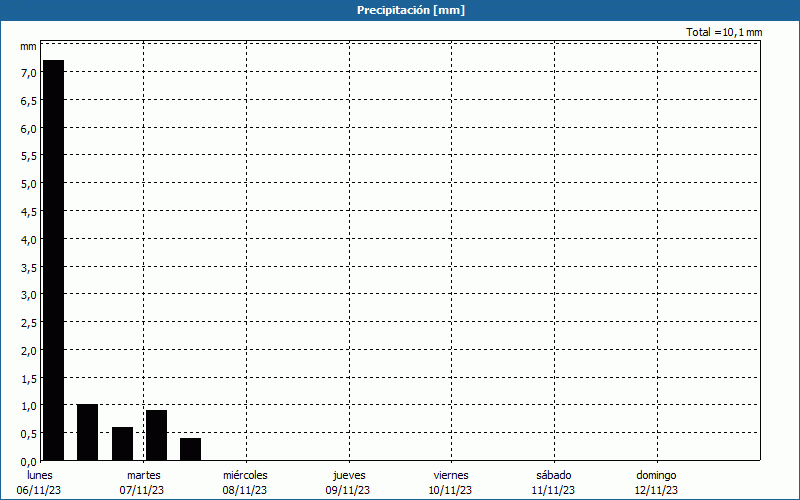The image size is (800, 500).
Task: Click the 'jueves' day label
Action: 349,475
